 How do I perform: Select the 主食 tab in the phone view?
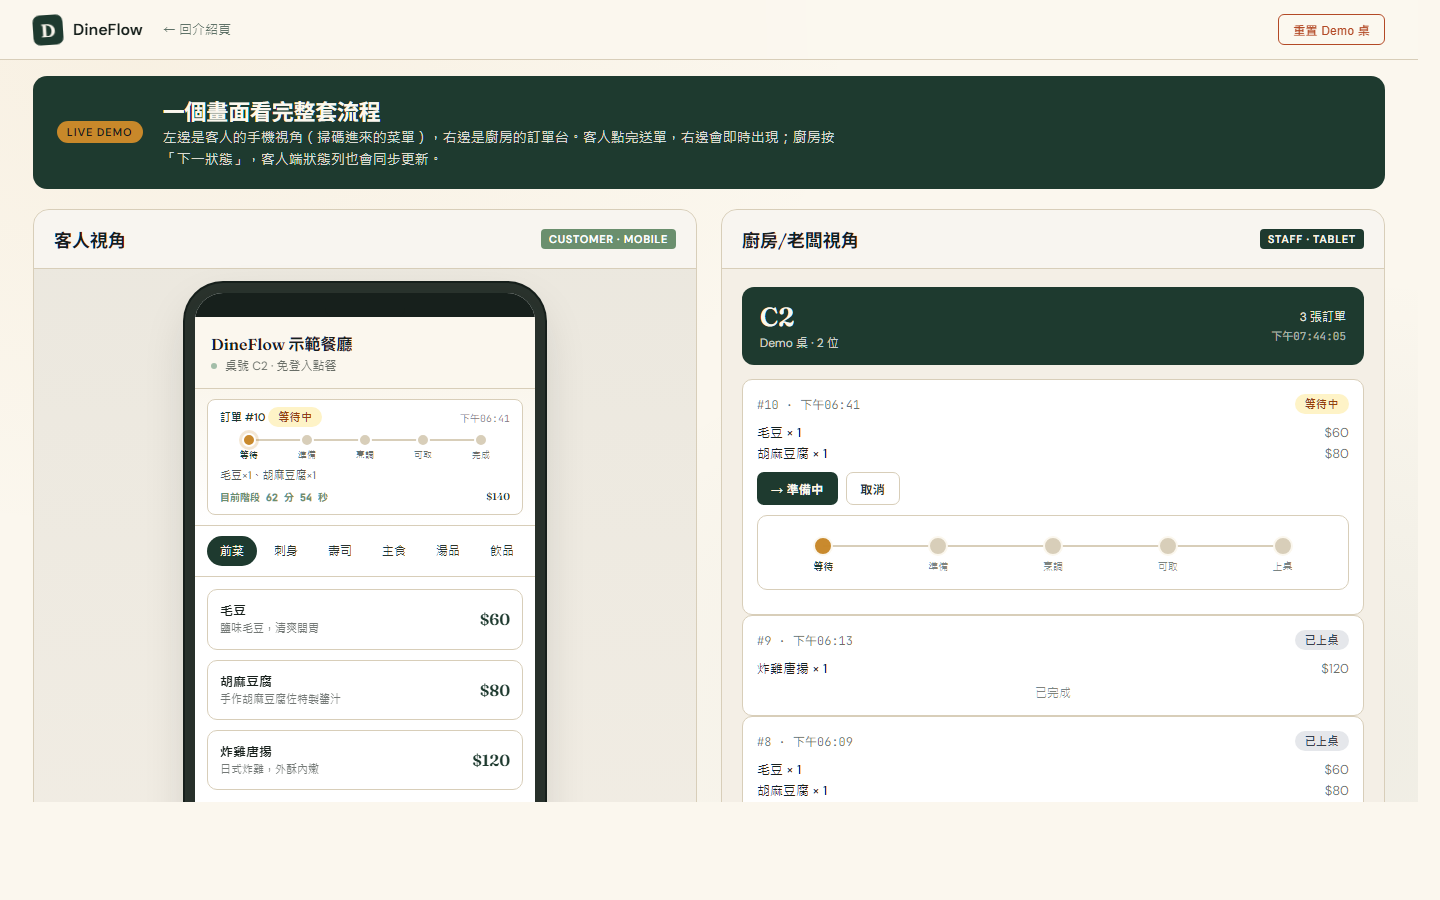pos(393,550)
